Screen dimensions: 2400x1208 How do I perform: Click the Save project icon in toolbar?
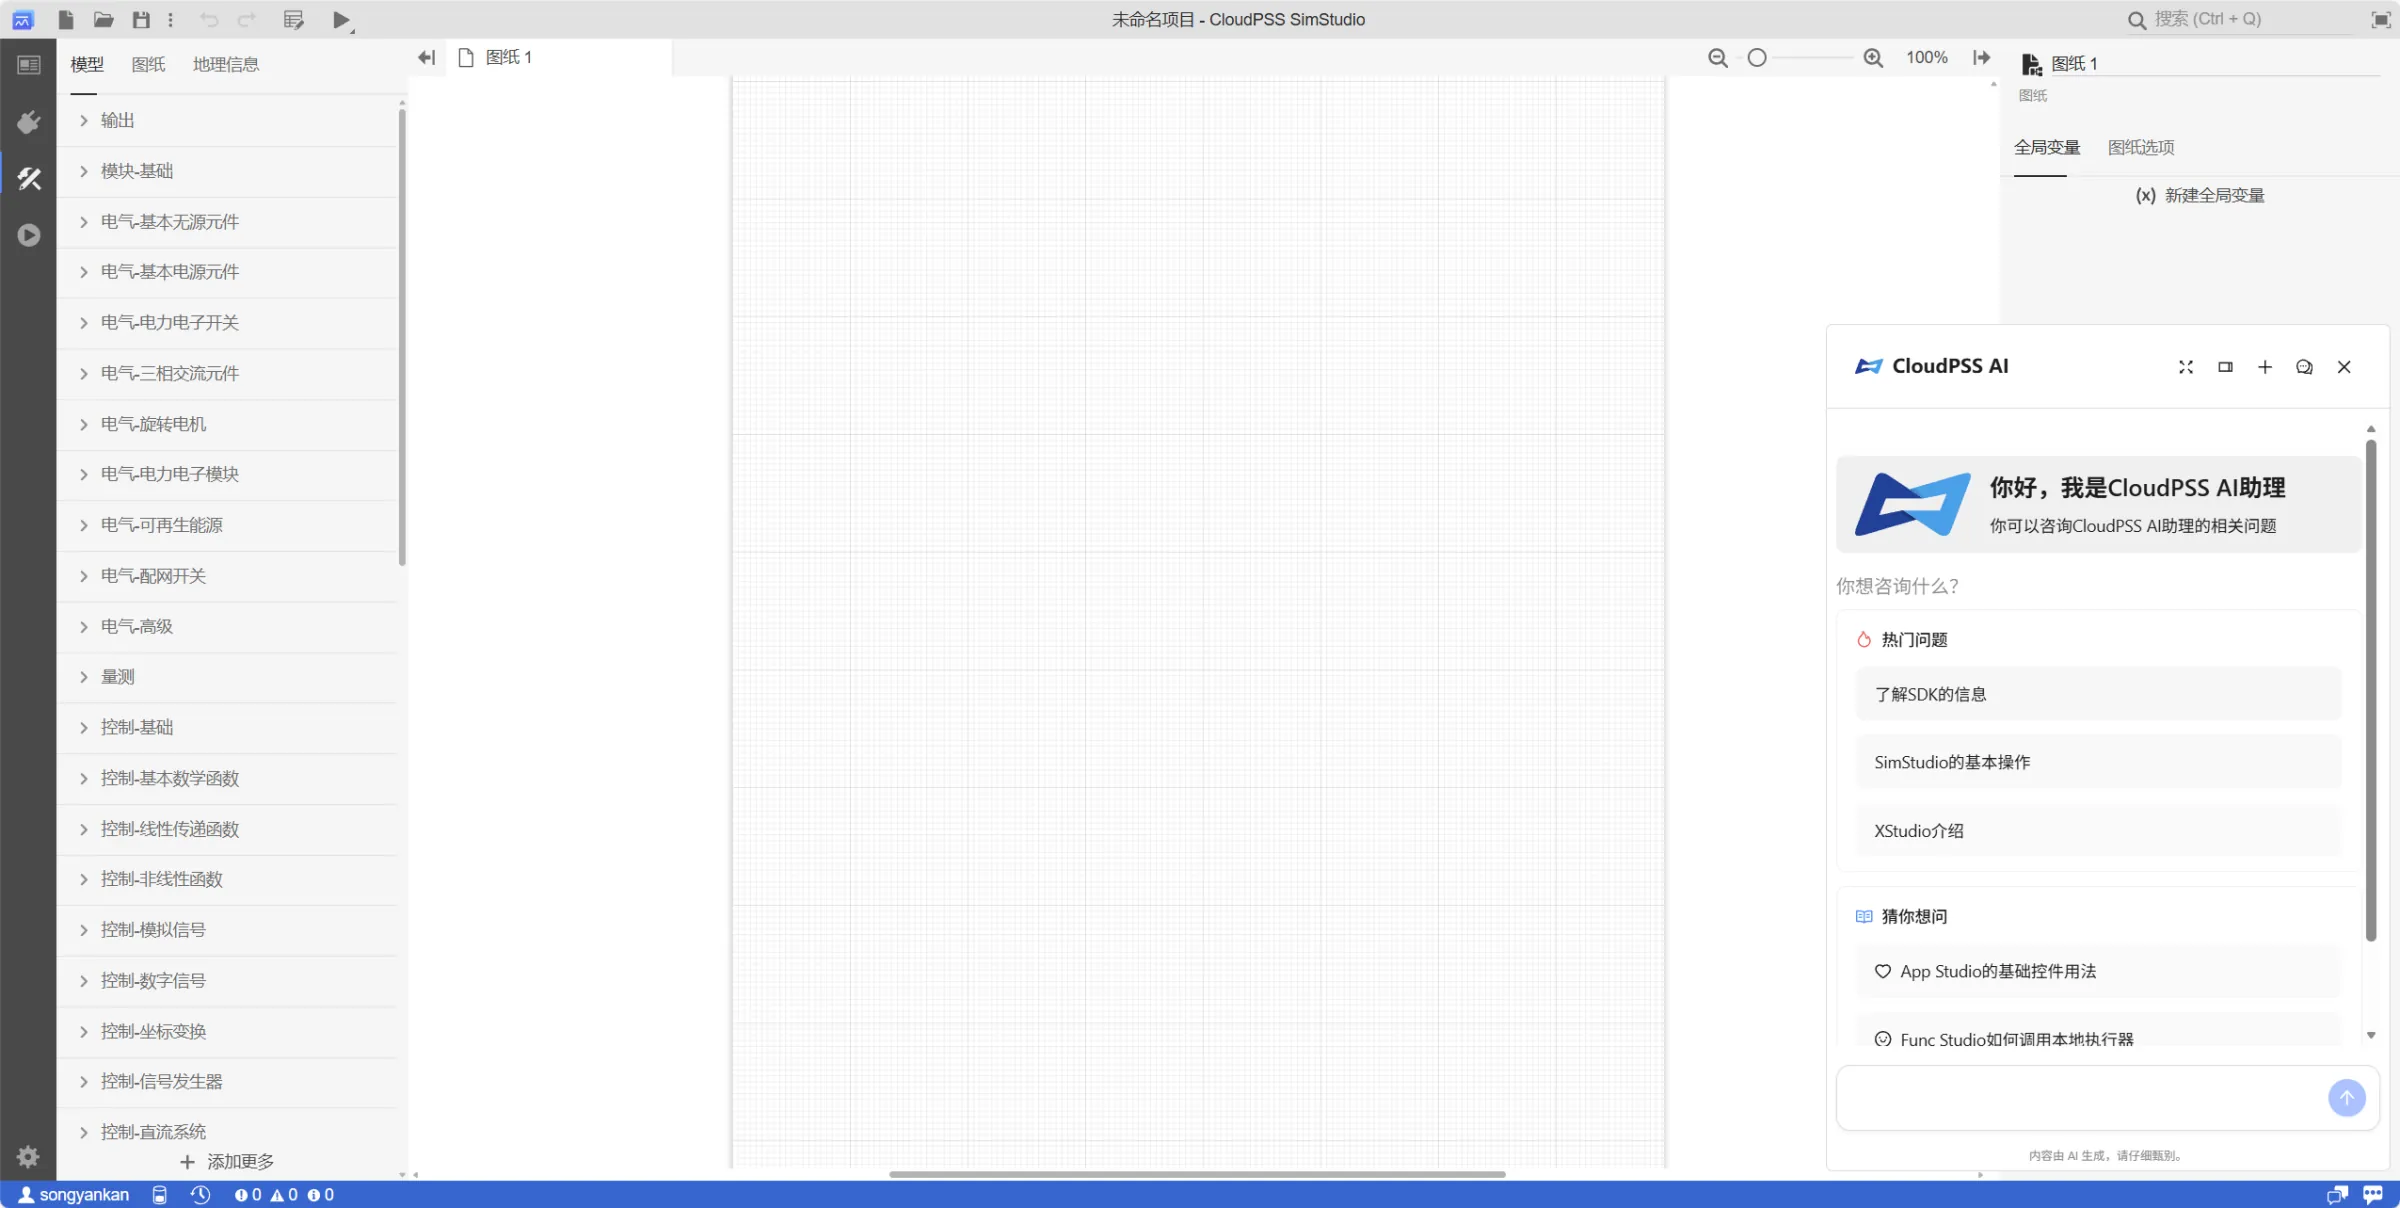[141, 19]
